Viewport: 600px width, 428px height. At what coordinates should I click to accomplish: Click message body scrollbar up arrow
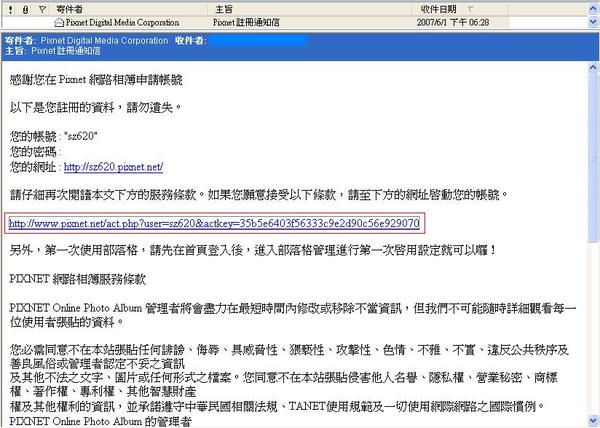[x=593, y=68]
